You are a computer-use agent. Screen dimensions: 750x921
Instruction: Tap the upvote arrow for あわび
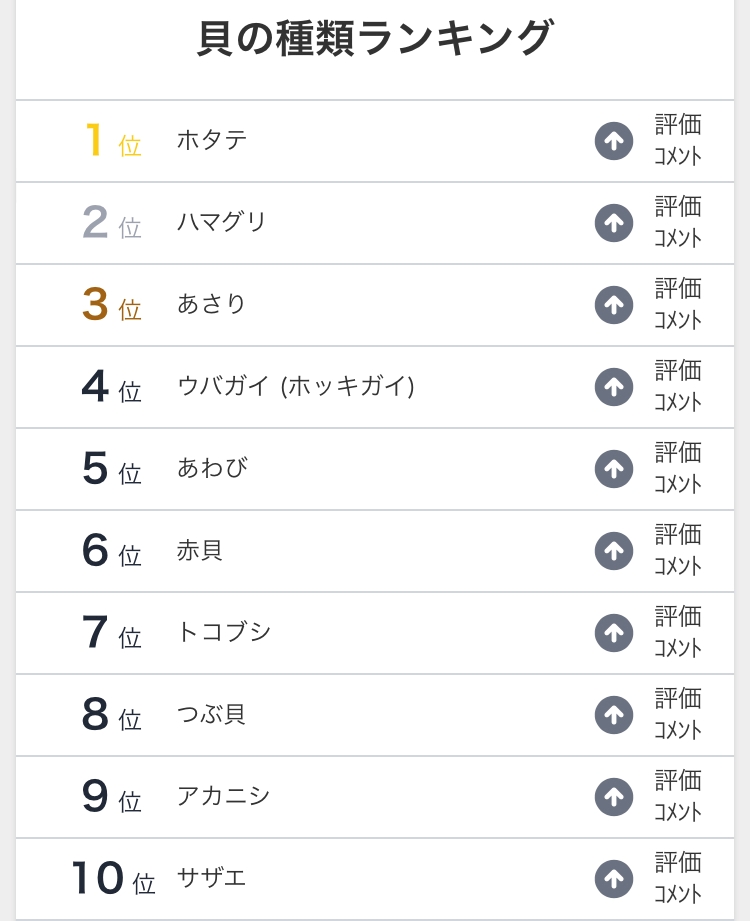[x=614, y=469]
